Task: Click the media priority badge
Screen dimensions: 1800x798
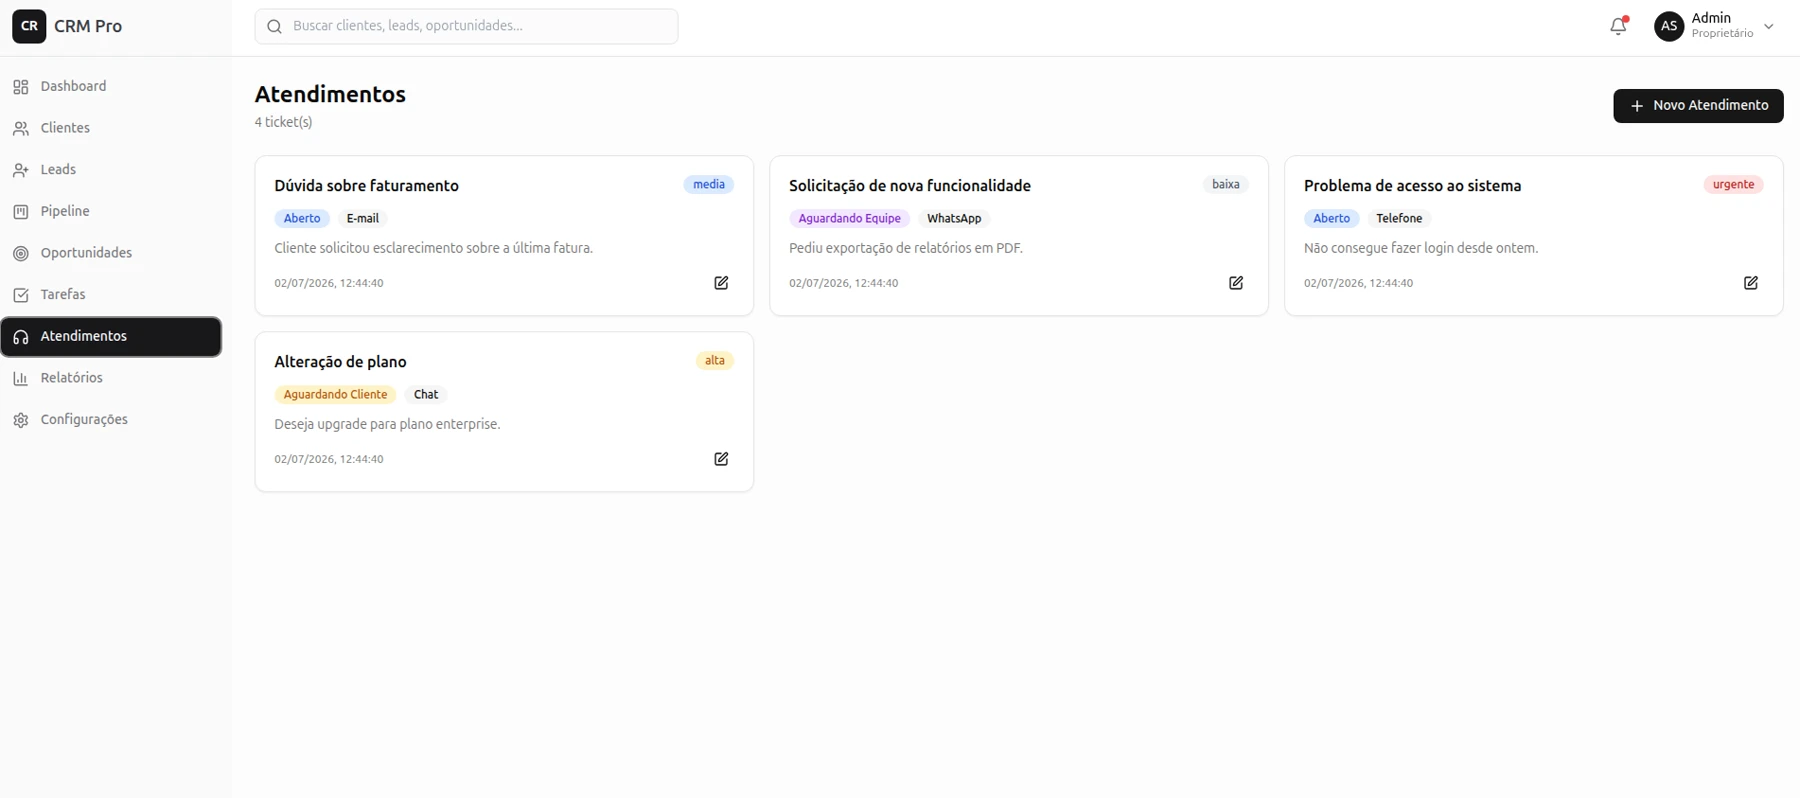Action: pyautogui.click(x=709, y=185)
